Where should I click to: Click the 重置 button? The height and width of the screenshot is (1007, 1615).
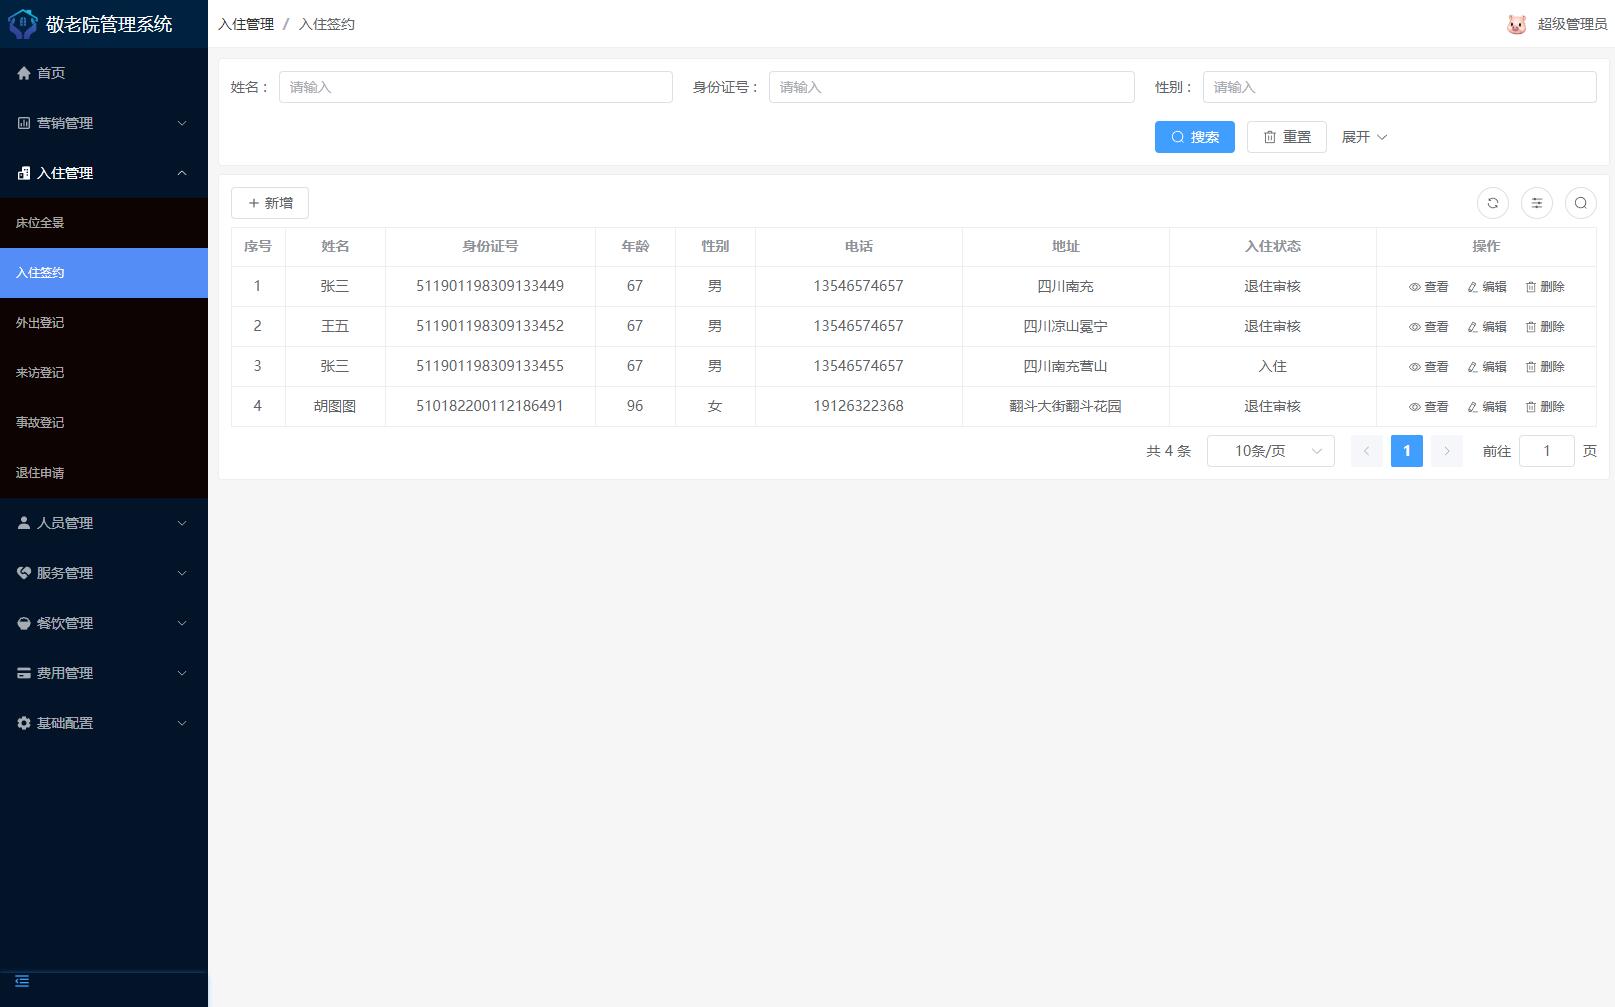pos(1287,137)
